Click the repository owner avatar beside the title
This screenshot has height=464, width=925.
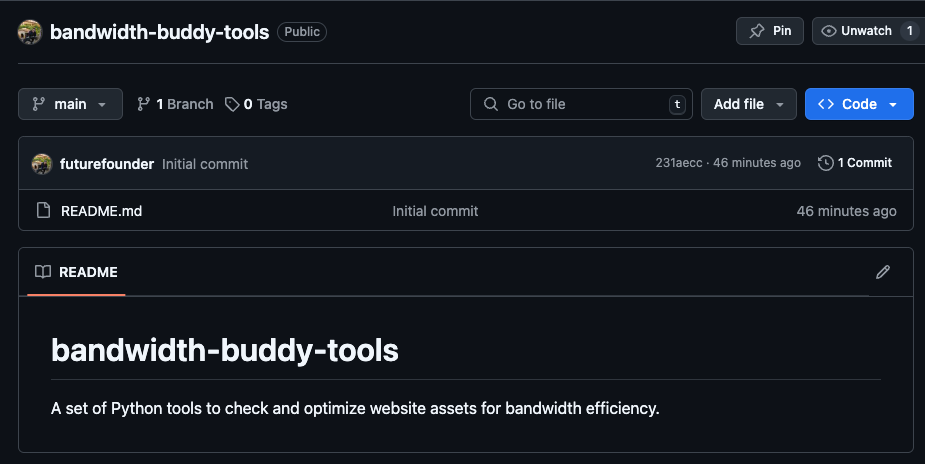click(29, 32)
